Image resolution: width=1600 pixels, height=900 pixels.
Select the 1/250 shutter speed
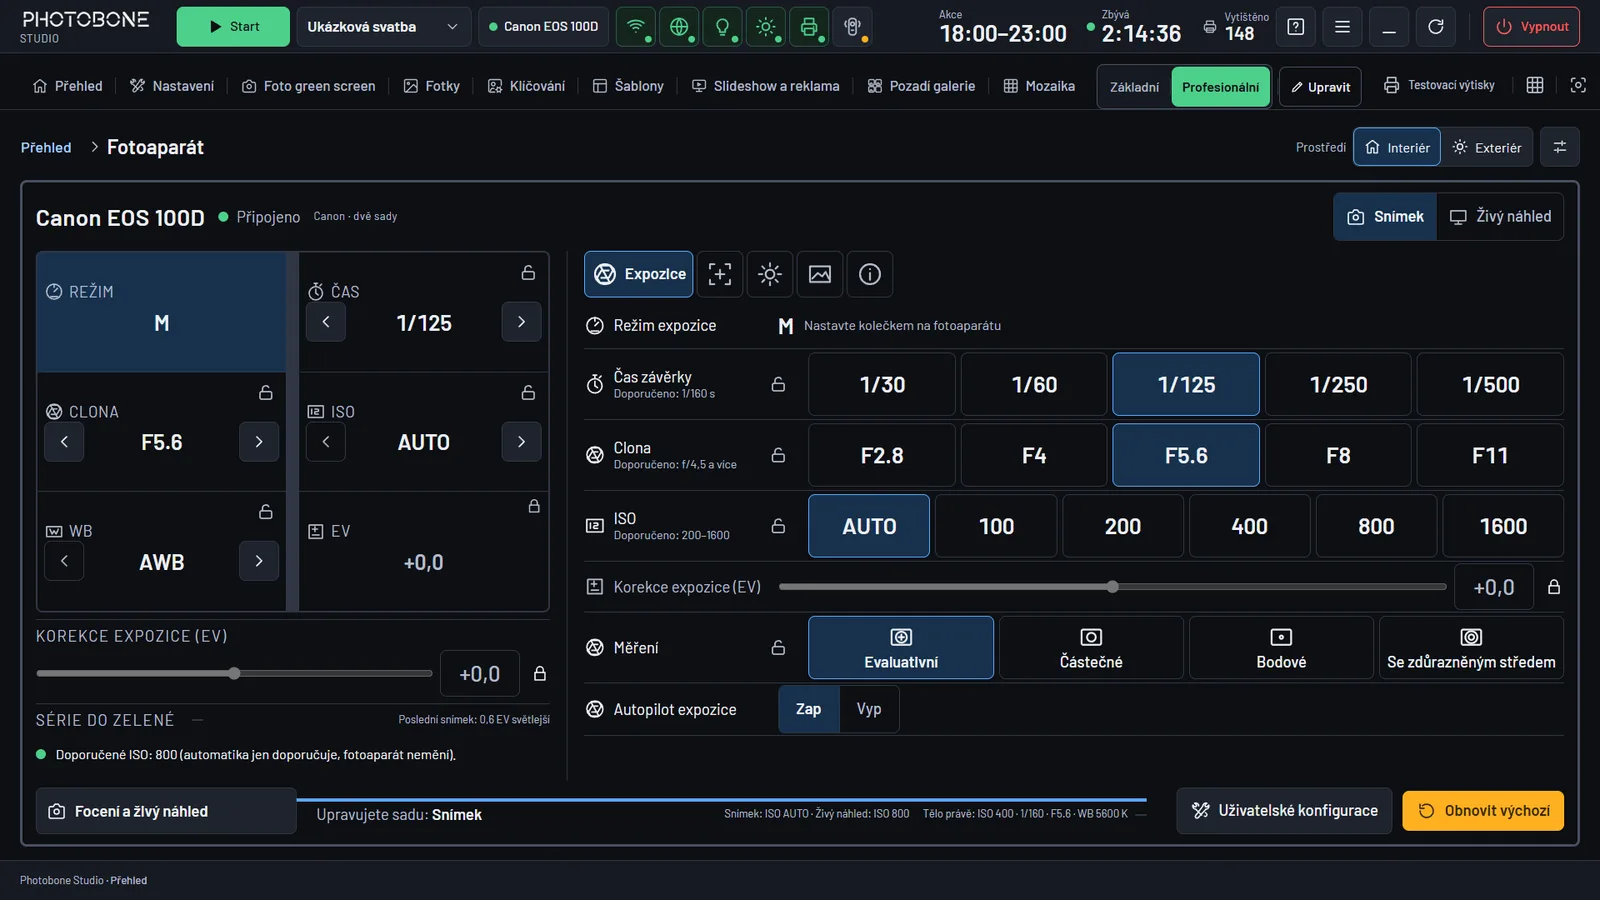1338,384
